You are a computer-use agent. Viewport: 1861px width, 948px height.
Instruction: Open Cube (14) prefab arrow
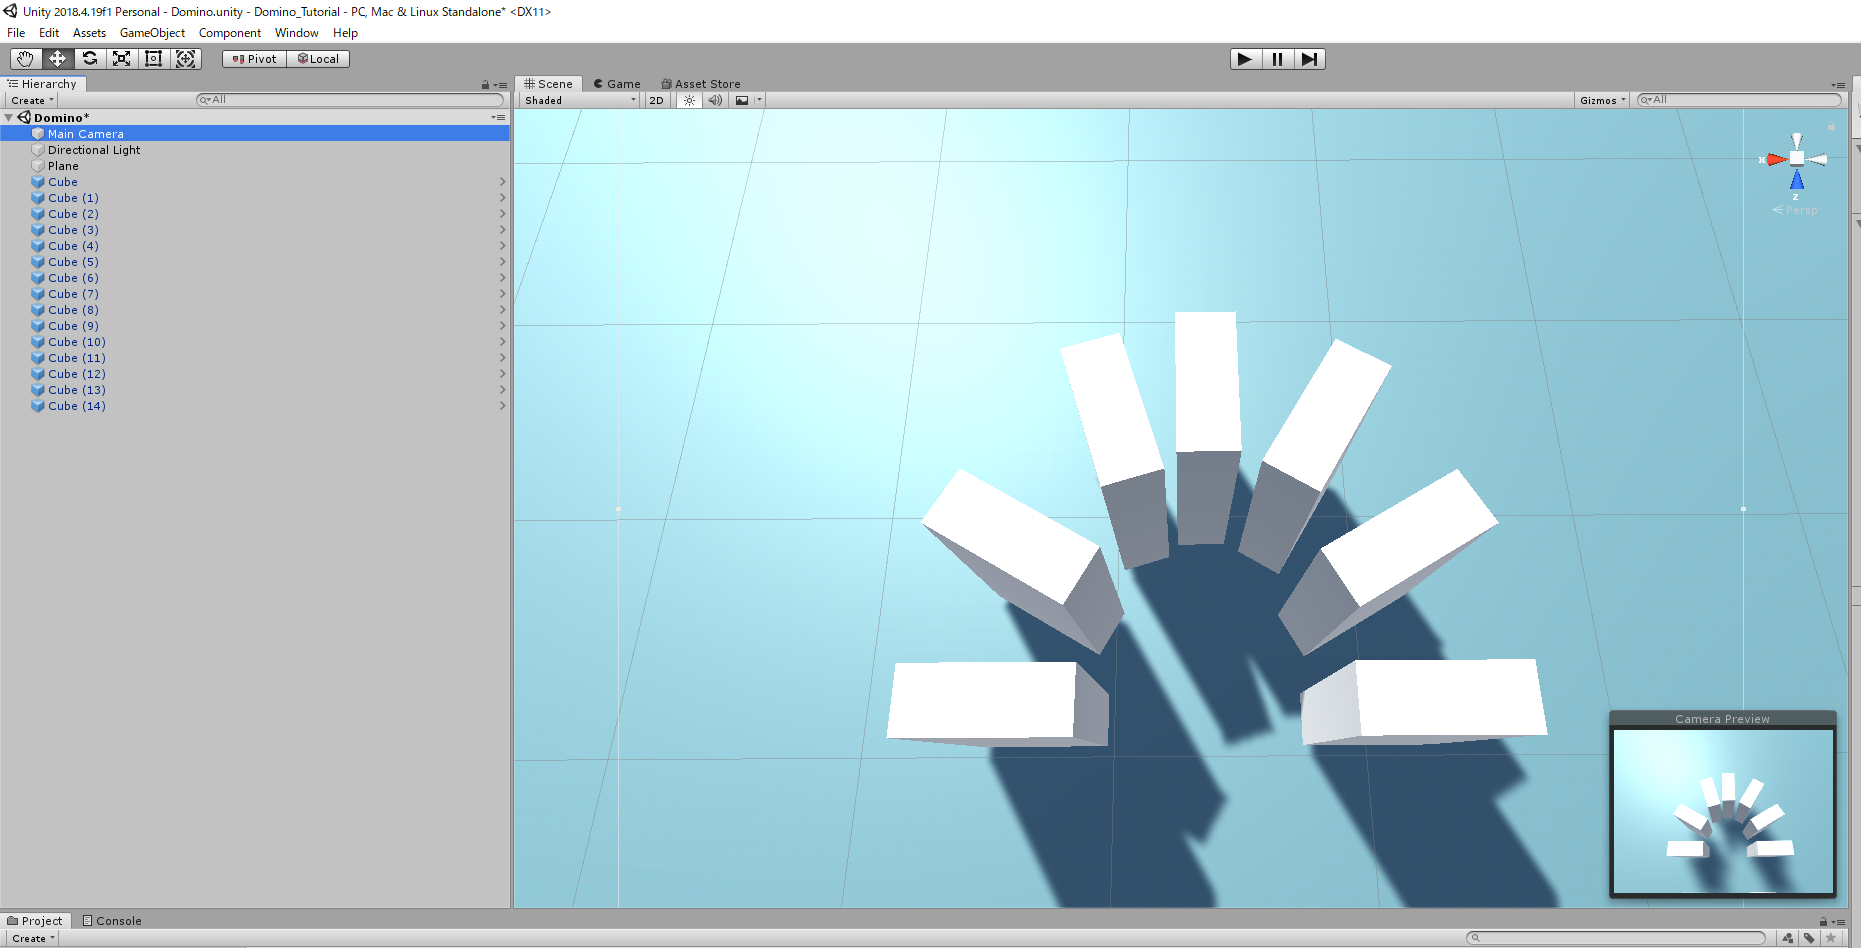click(502, 406)
